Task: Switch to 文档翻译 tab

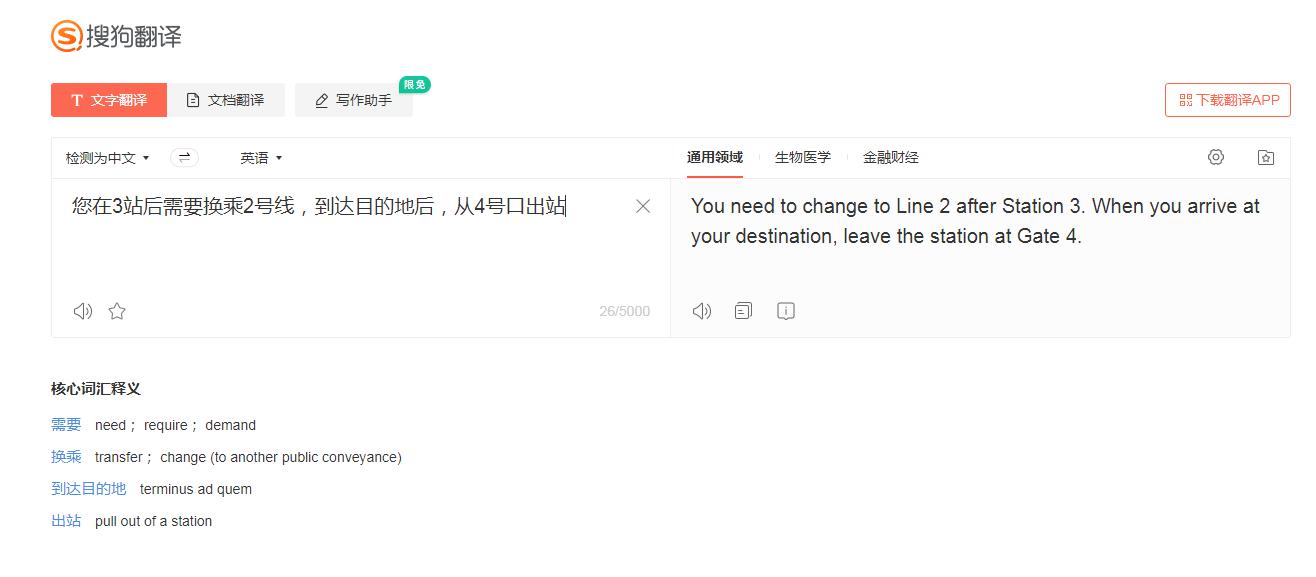Action: (226, 100)
